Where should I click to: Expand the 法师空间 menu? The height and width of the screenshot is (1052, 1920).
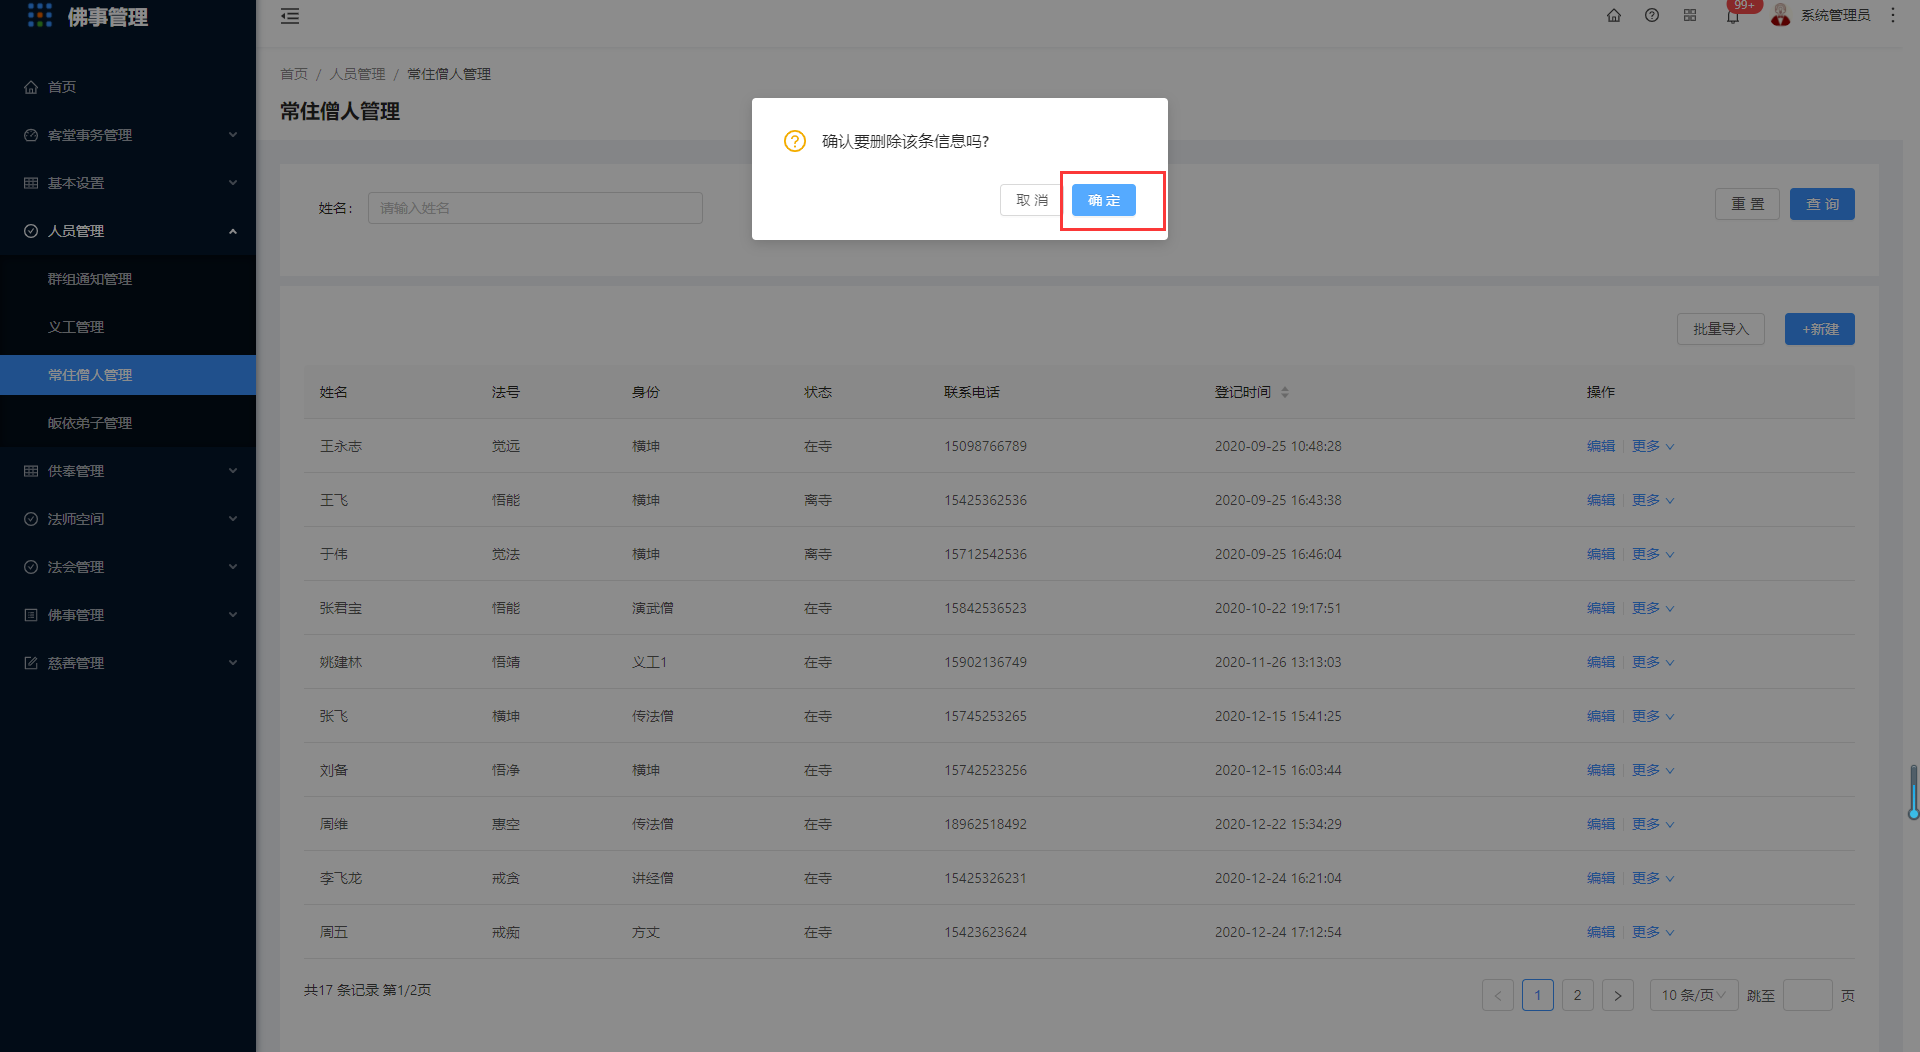[x=233, y=519]
